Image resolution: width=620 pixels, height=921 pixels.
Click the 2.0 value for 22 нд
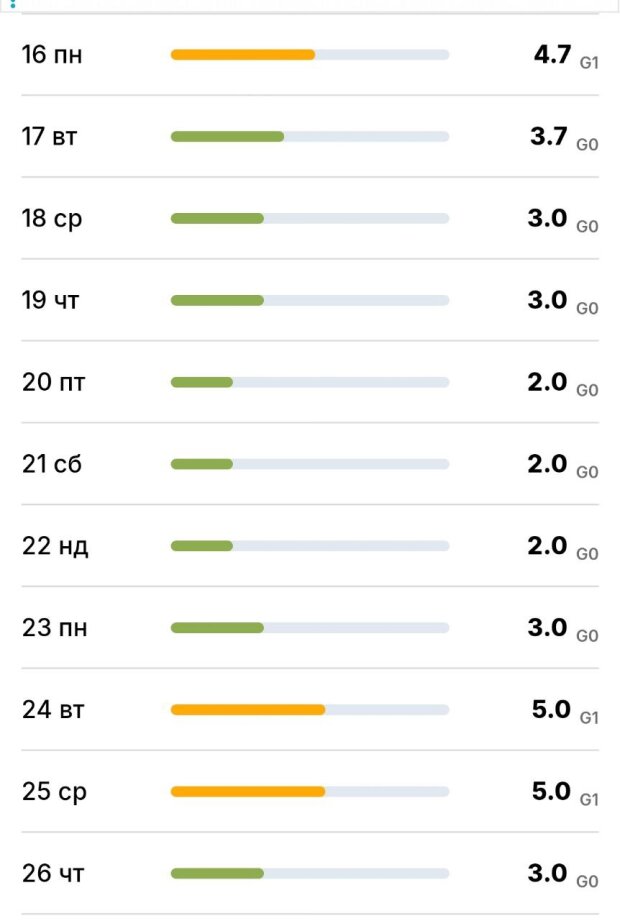coord(547,546)
